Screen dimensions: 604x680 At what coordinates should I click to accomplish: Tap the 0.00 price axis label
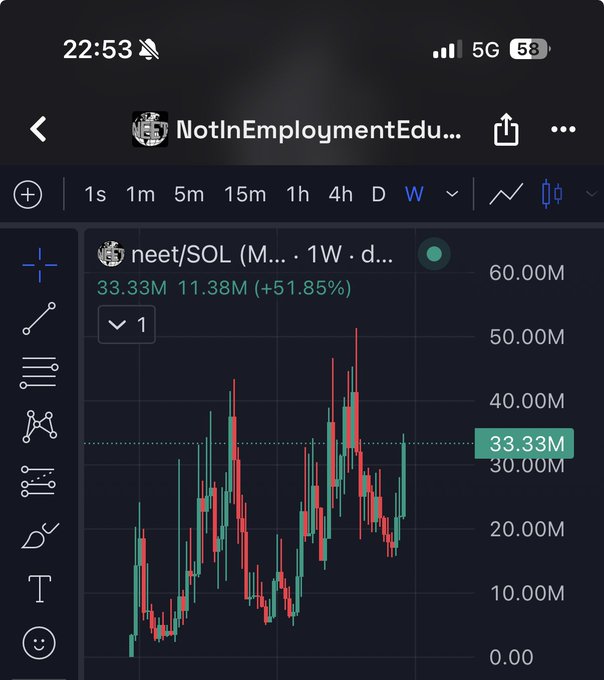click(511, 657)
